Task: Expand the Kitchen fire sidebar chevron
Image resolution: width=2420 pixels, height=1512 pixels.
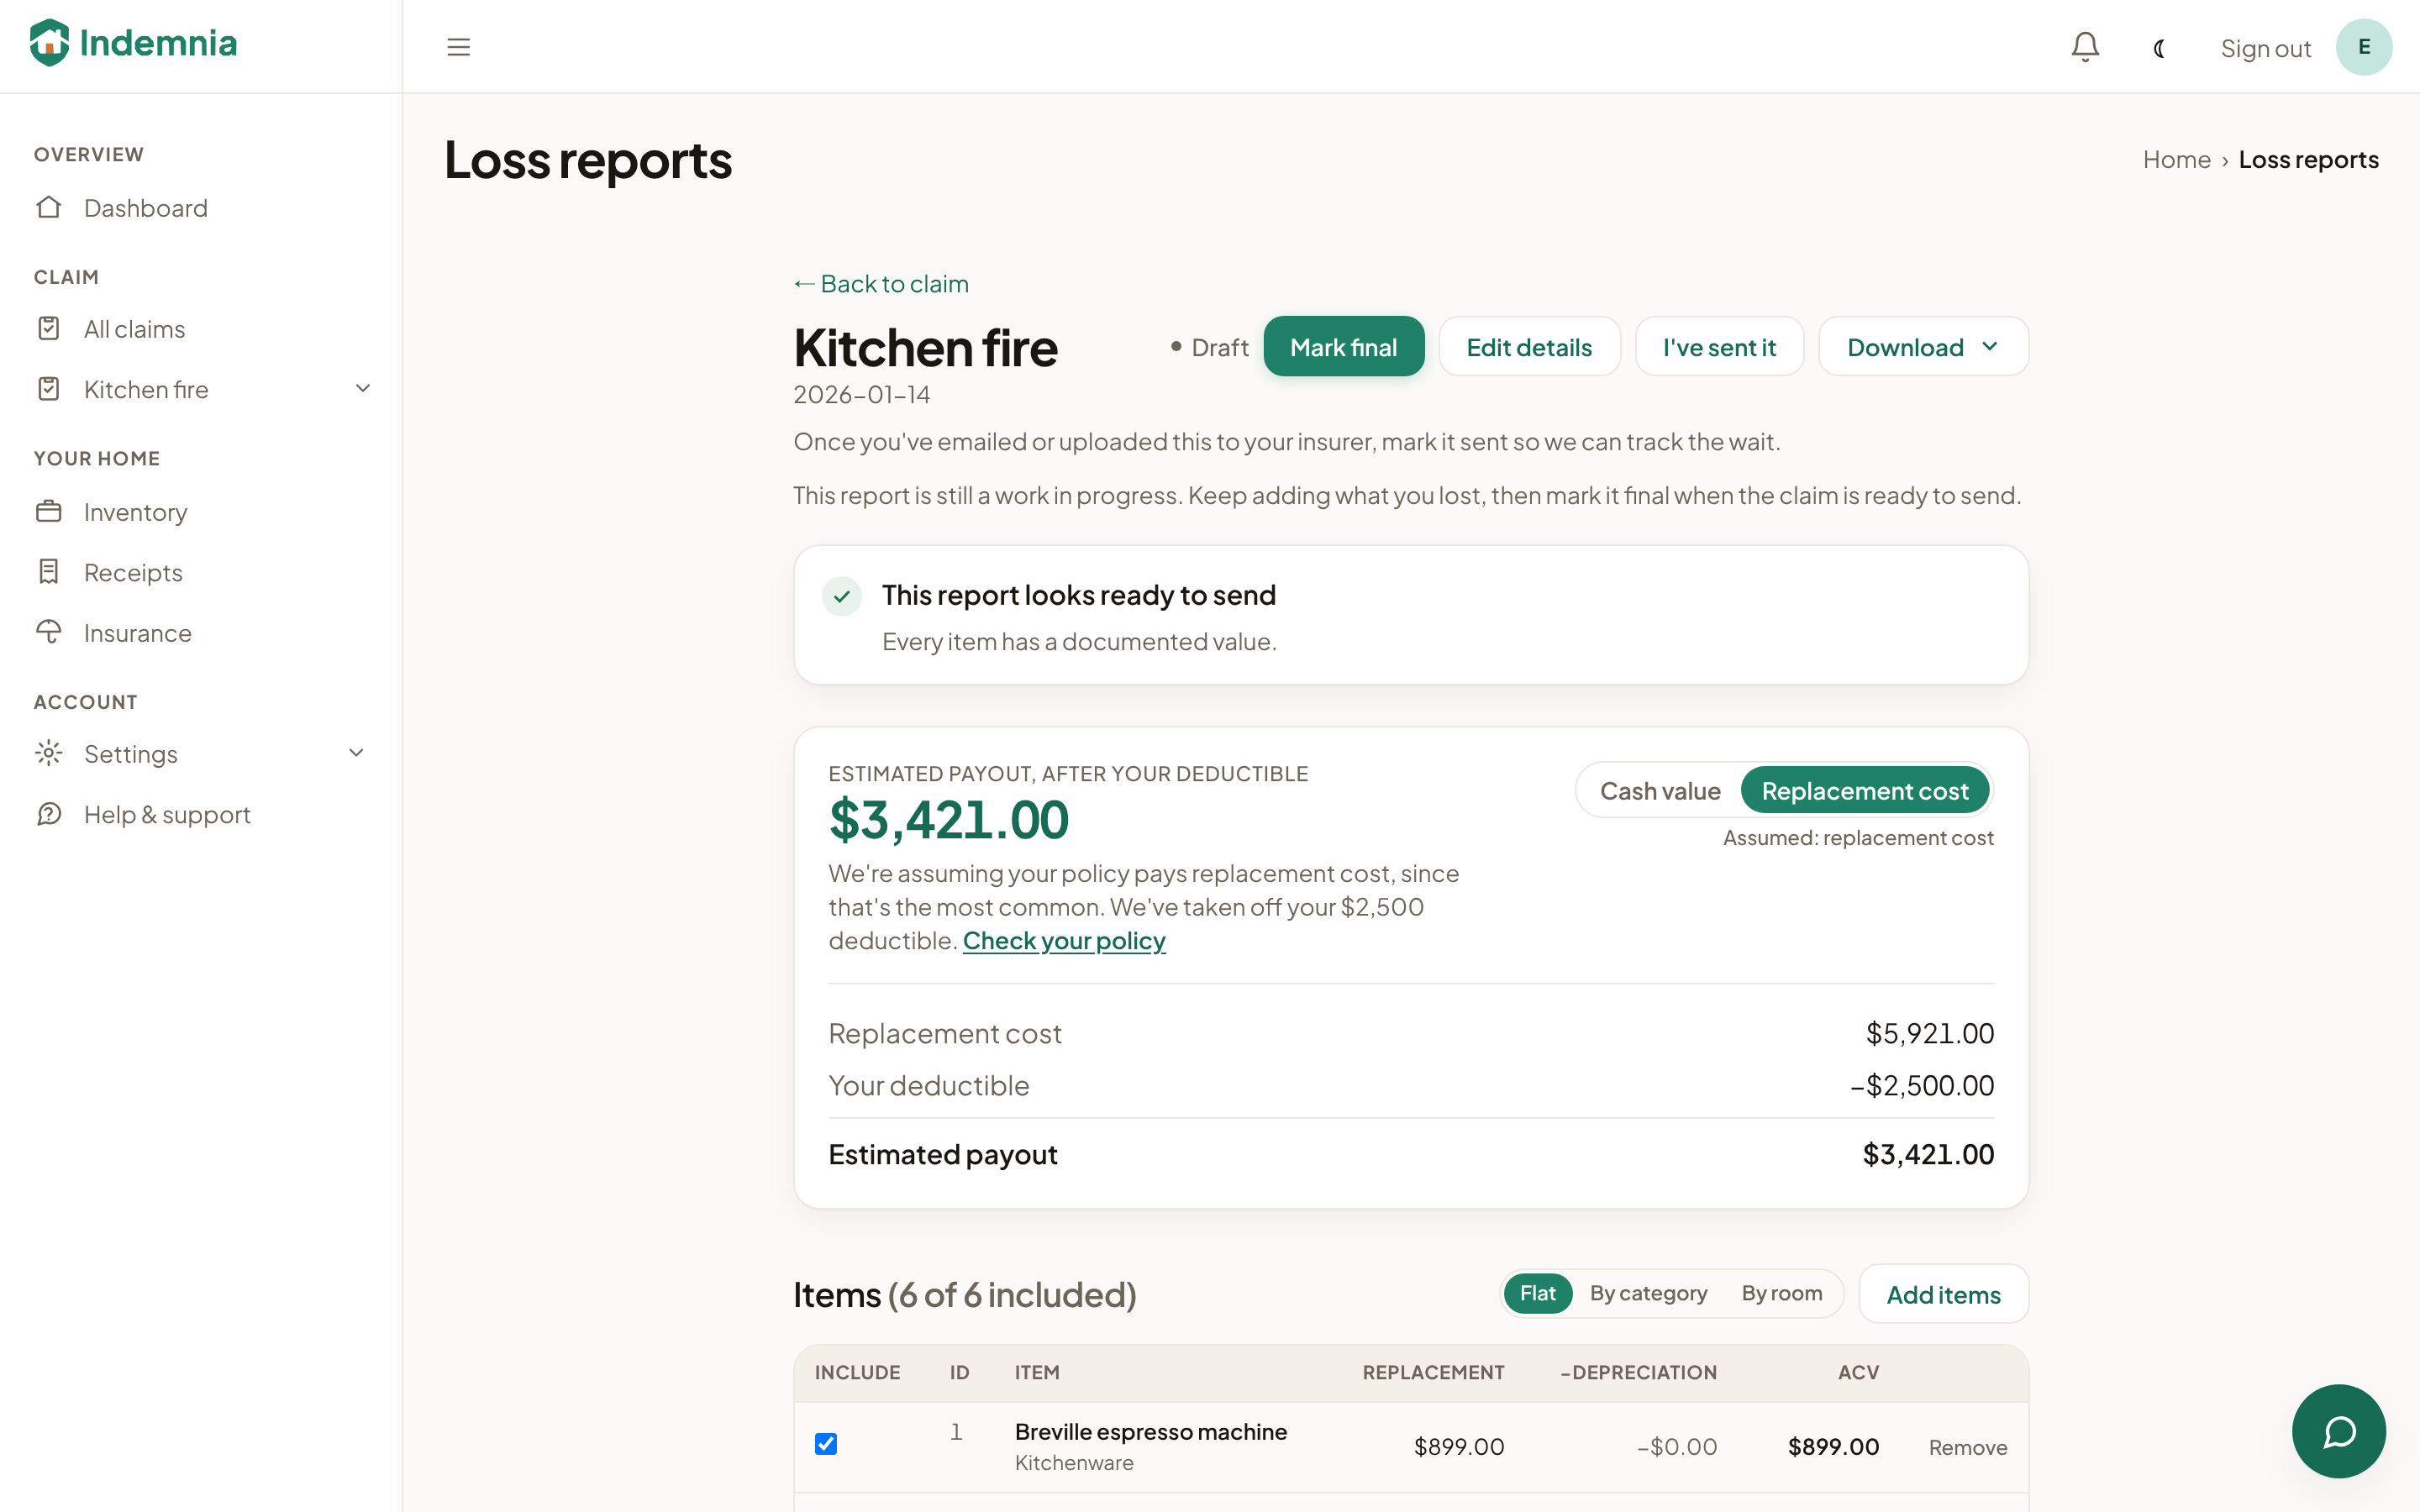Action: click(x=363, y=388)
